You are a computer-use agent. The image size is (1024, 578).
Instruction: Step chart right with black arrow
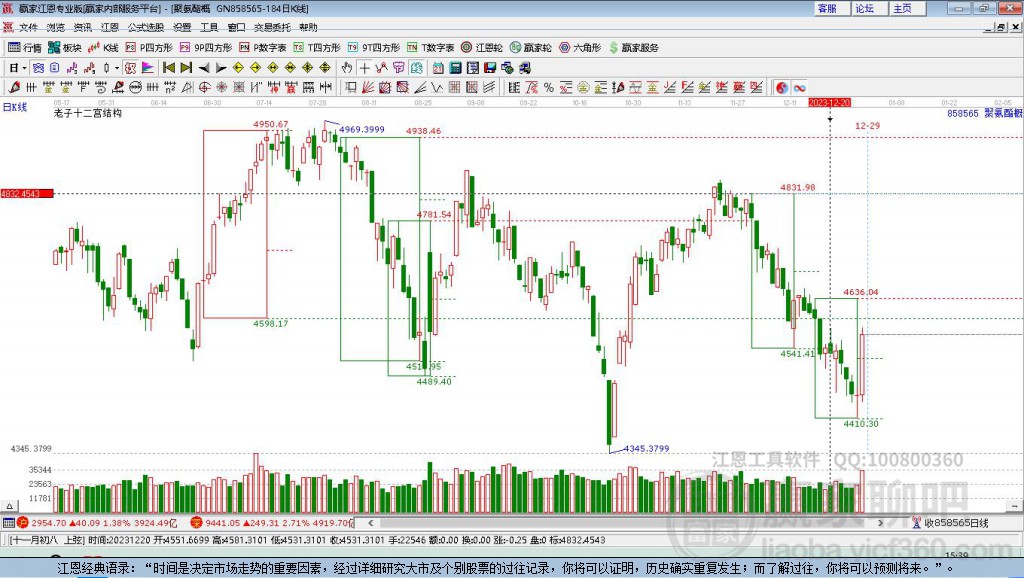pos(221,68)
